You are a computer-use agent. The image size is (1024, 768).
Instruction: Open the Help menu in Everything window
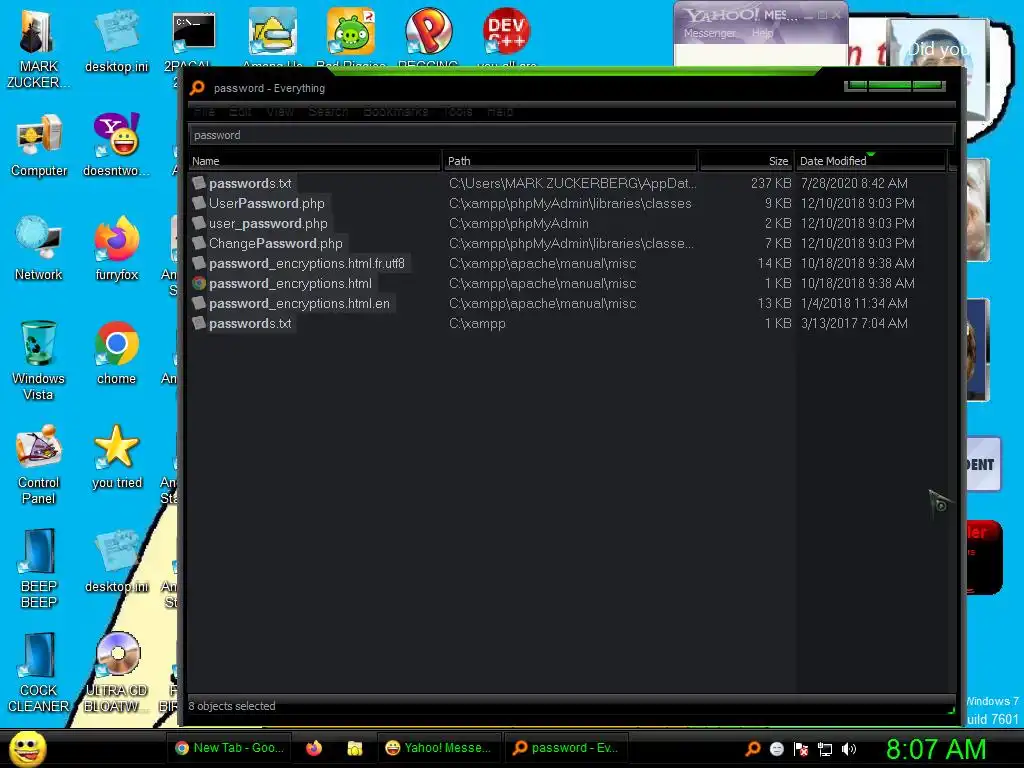[500, 112]
